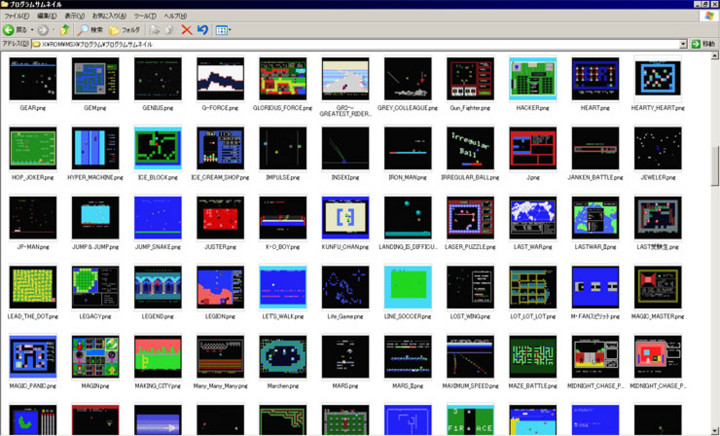Select the LINE_SOCCER.png thumbnail
Image resolution: width=720 pixels, height=436 pixels.
point(408,287)
